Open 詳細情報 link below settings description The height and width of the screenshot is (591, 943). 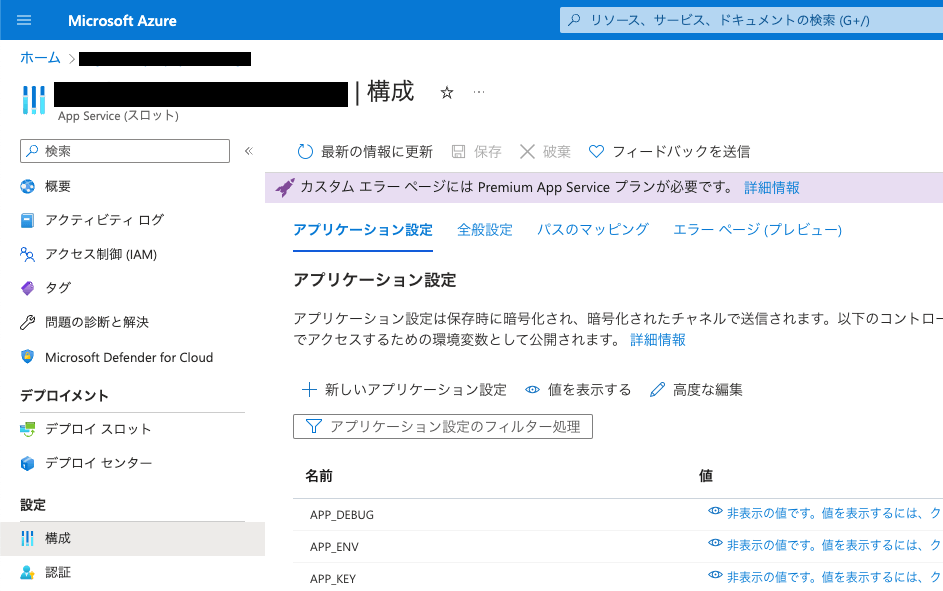pyautogui.click(x=658, y=340)
